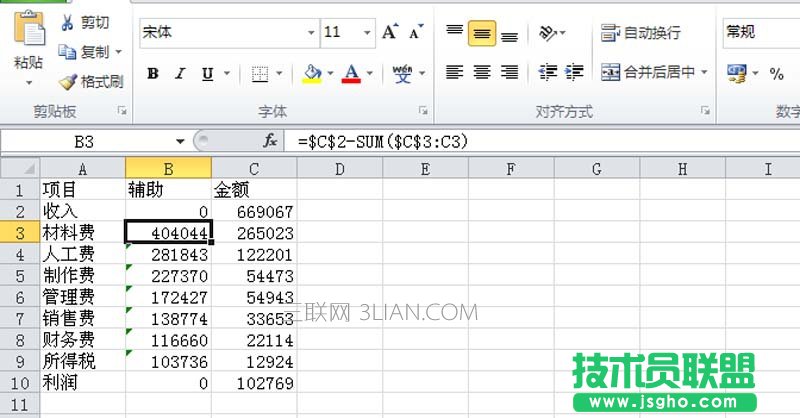800x418 pixels.
Task: Click the 金额 header cell
Action: [254, 190]
